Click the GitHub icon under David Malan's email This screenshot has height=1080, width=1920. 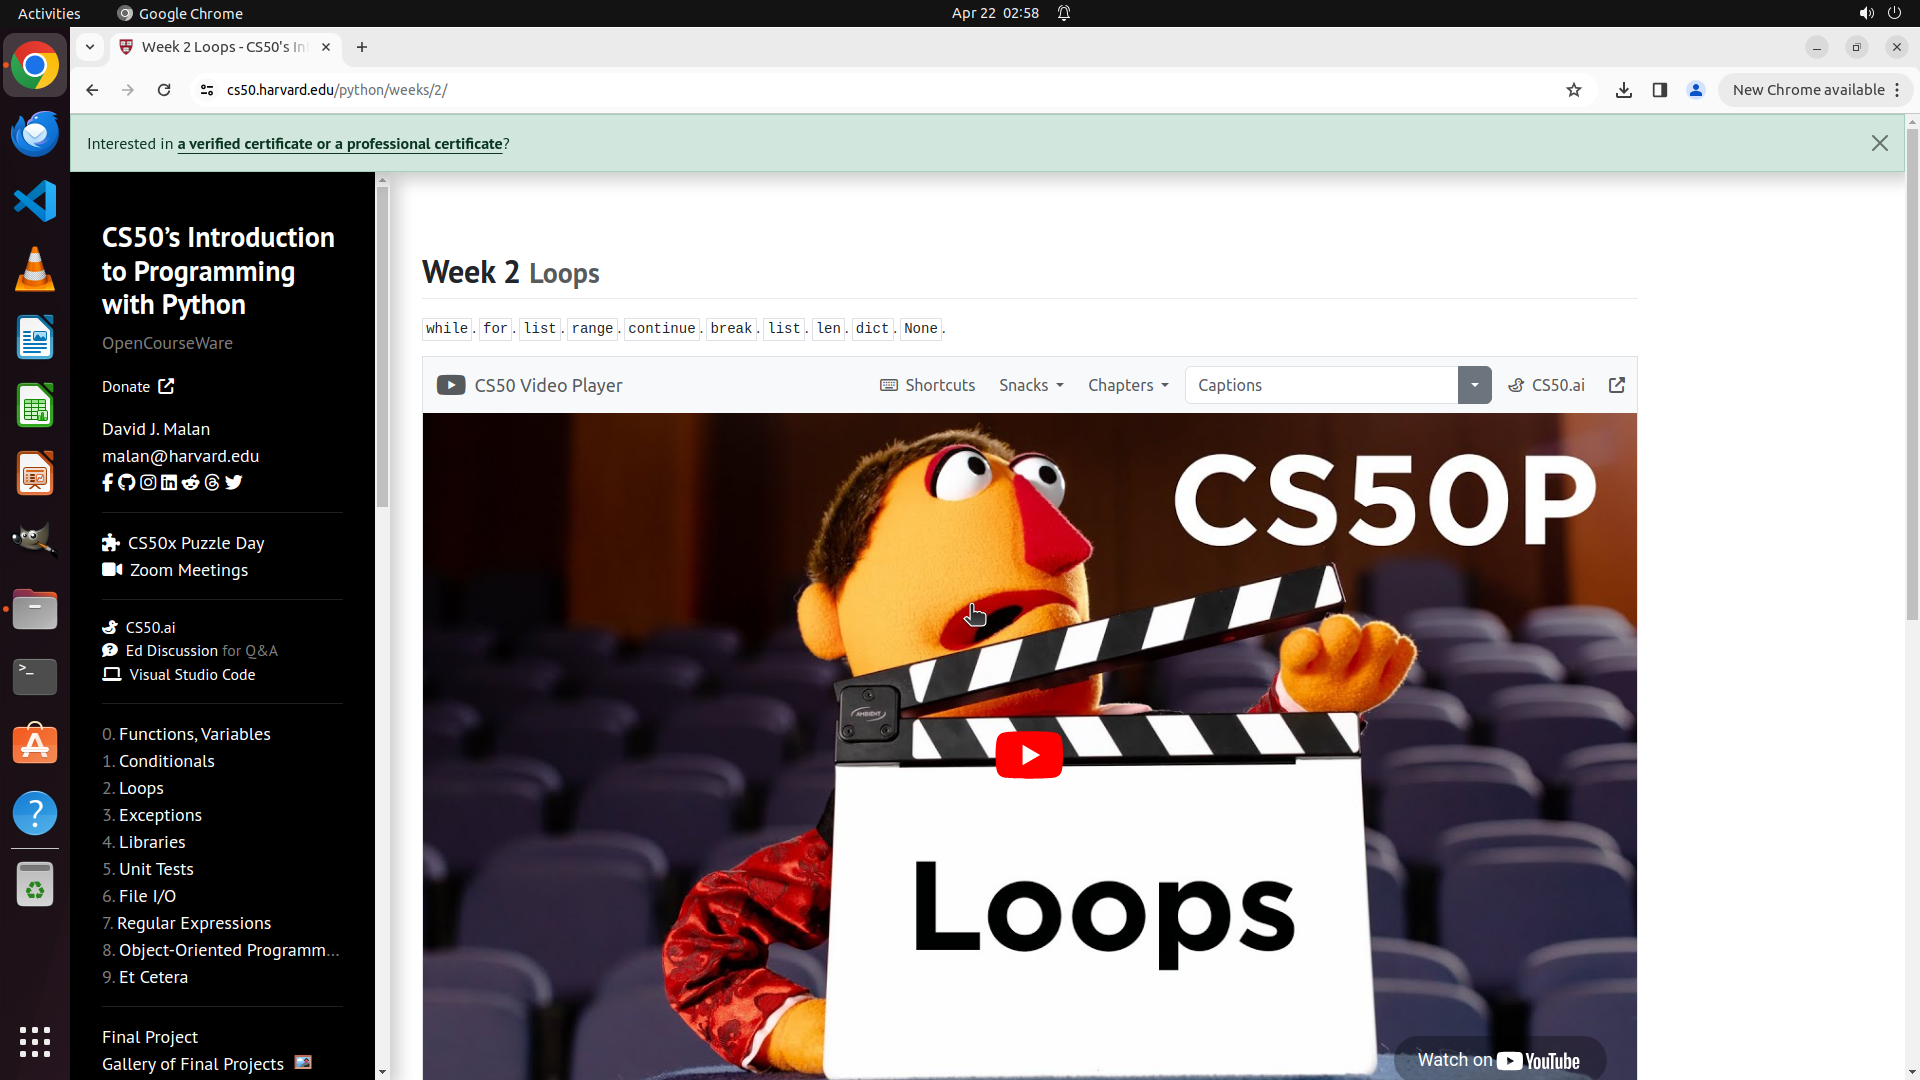coord(126,483)
